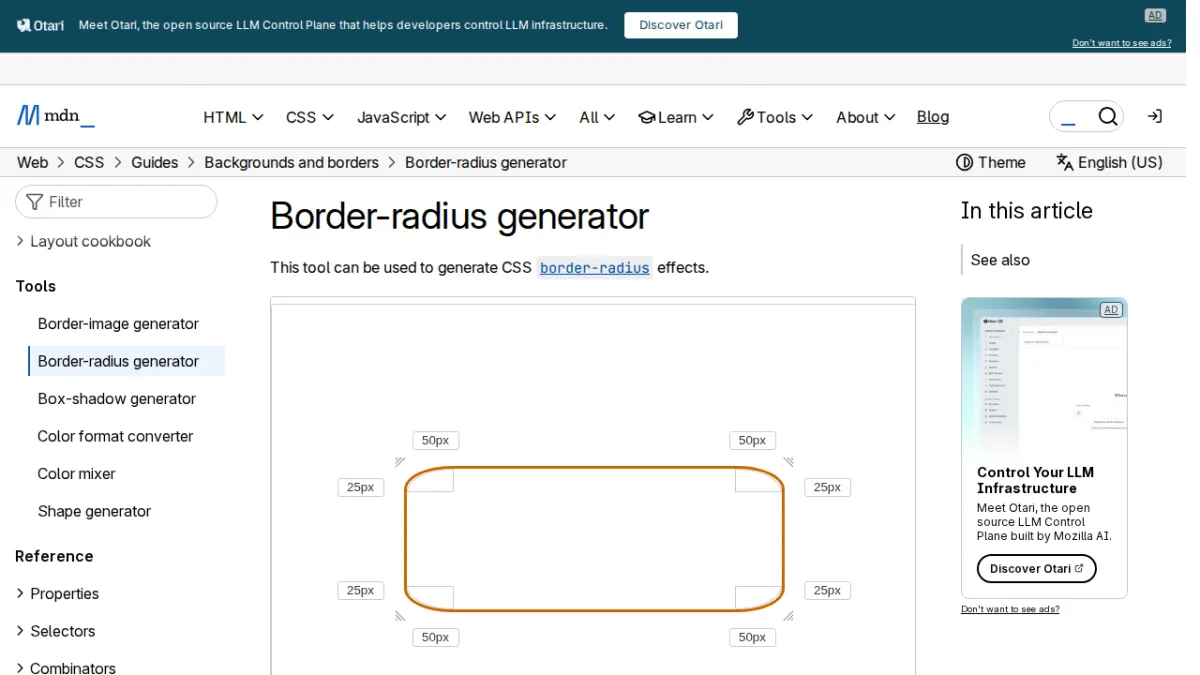Click the MDN logo
This screenshot has width=1200, height=675.
pos(55,116)
